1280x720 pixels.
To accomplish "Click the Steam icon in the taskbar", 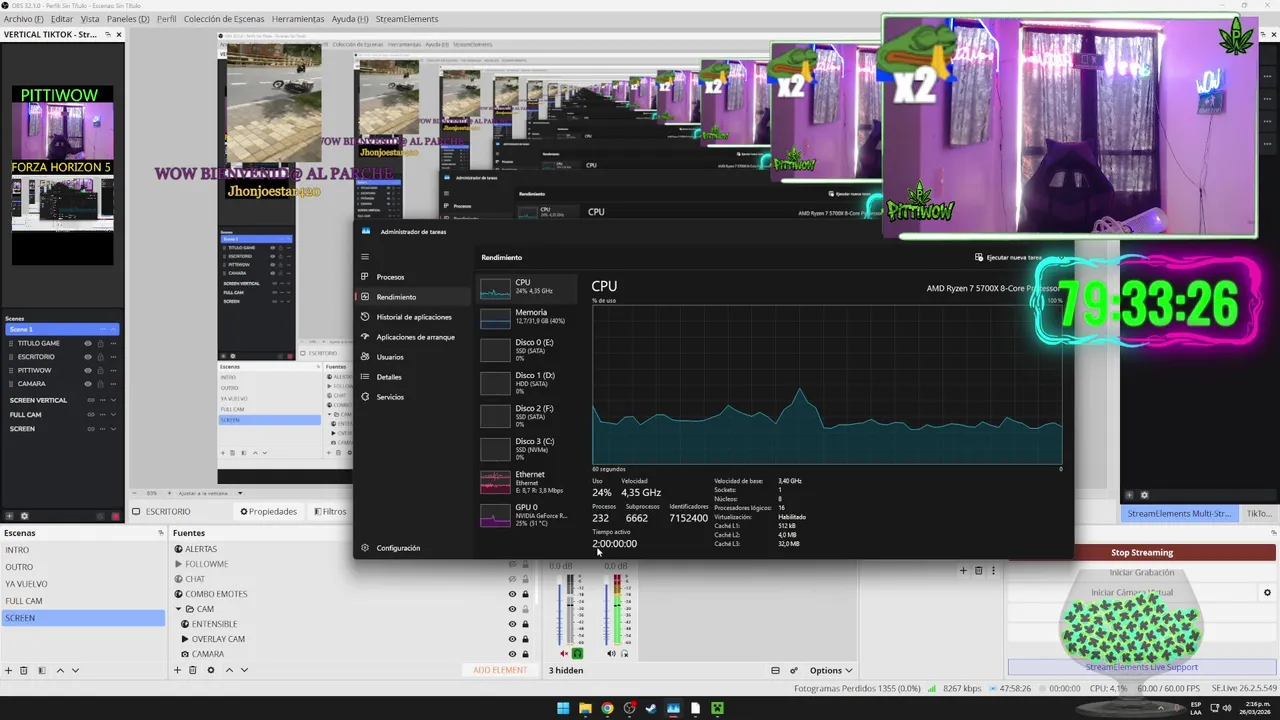I will click(651, 709).
